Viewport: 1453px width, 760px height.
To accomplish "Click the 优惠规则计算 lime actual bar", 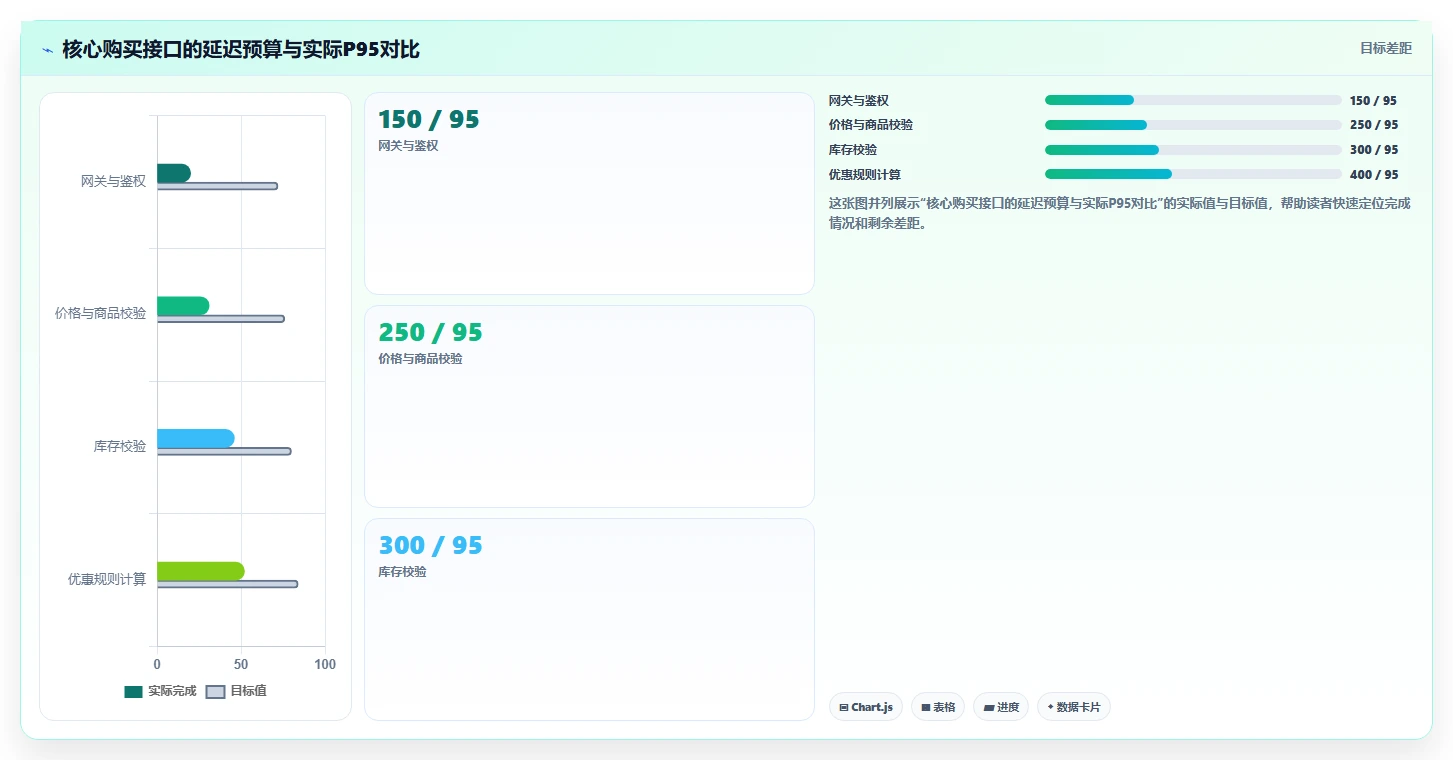I will [x=200, y=571].
